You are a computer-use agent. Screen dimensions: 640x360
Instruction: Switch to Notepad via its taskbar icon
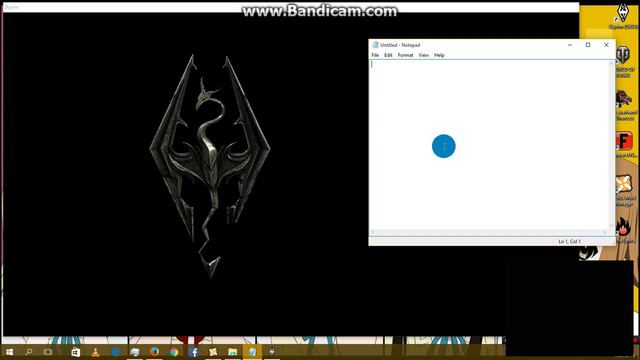point(252,352)
